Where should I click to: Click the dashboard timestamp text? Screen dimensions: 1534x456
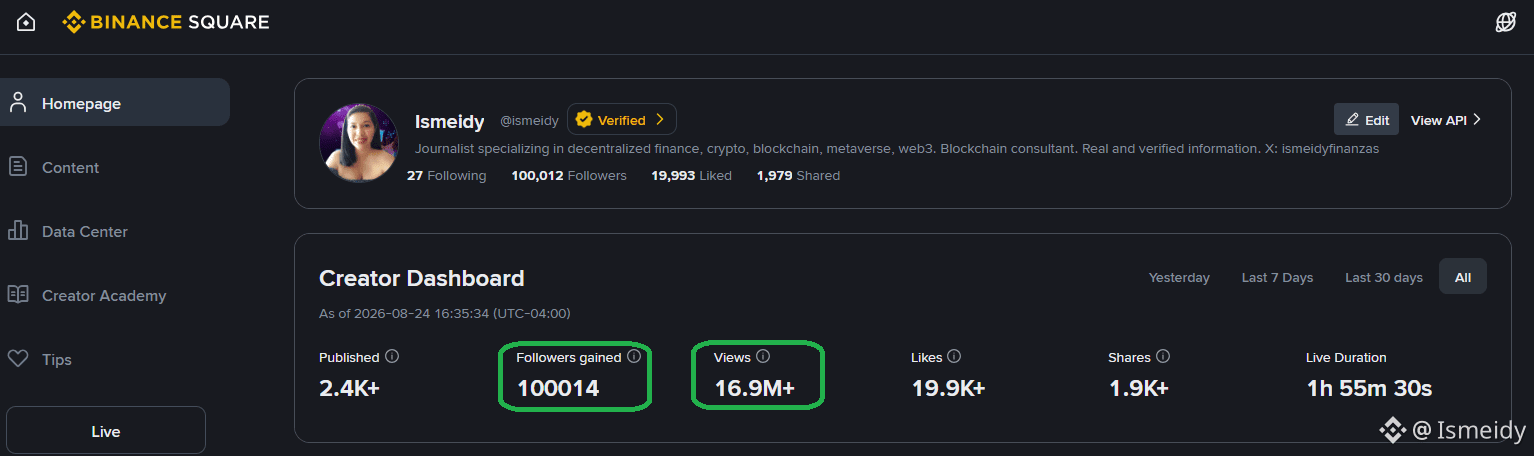[x=444, y=313]
